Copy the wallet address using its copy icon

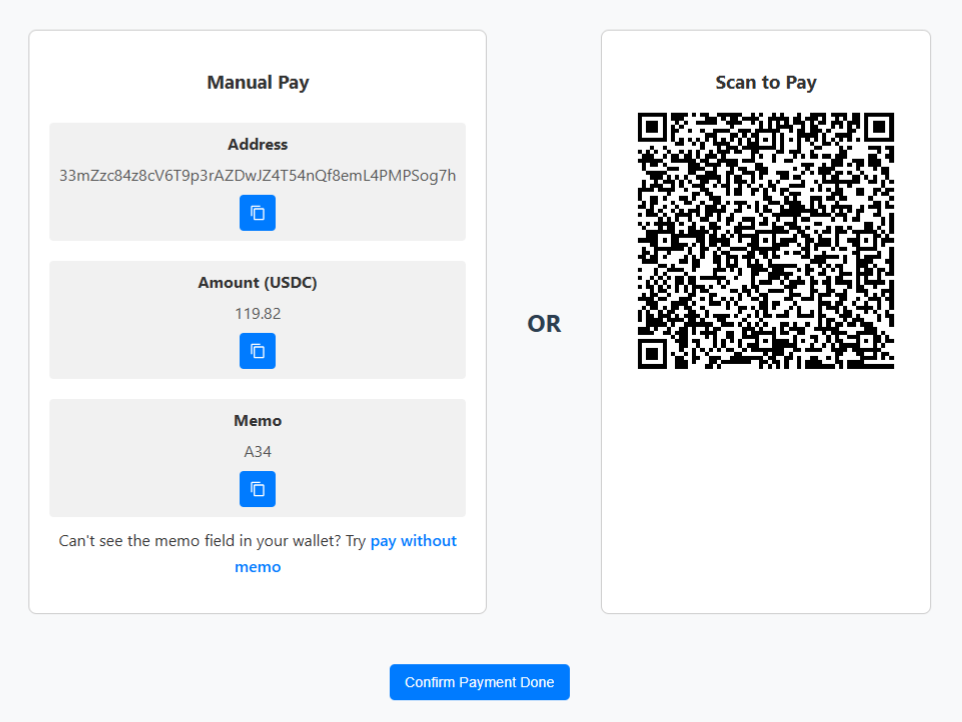tap(257, 212)
